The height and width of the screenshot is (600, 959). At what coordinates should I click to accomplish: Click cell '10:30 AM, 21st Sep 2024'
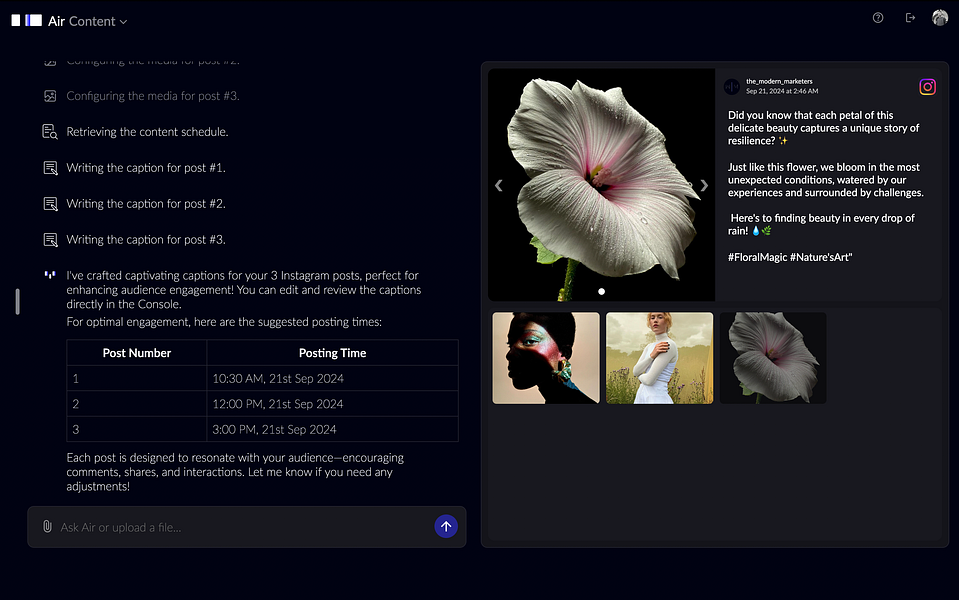coord(333,379)
